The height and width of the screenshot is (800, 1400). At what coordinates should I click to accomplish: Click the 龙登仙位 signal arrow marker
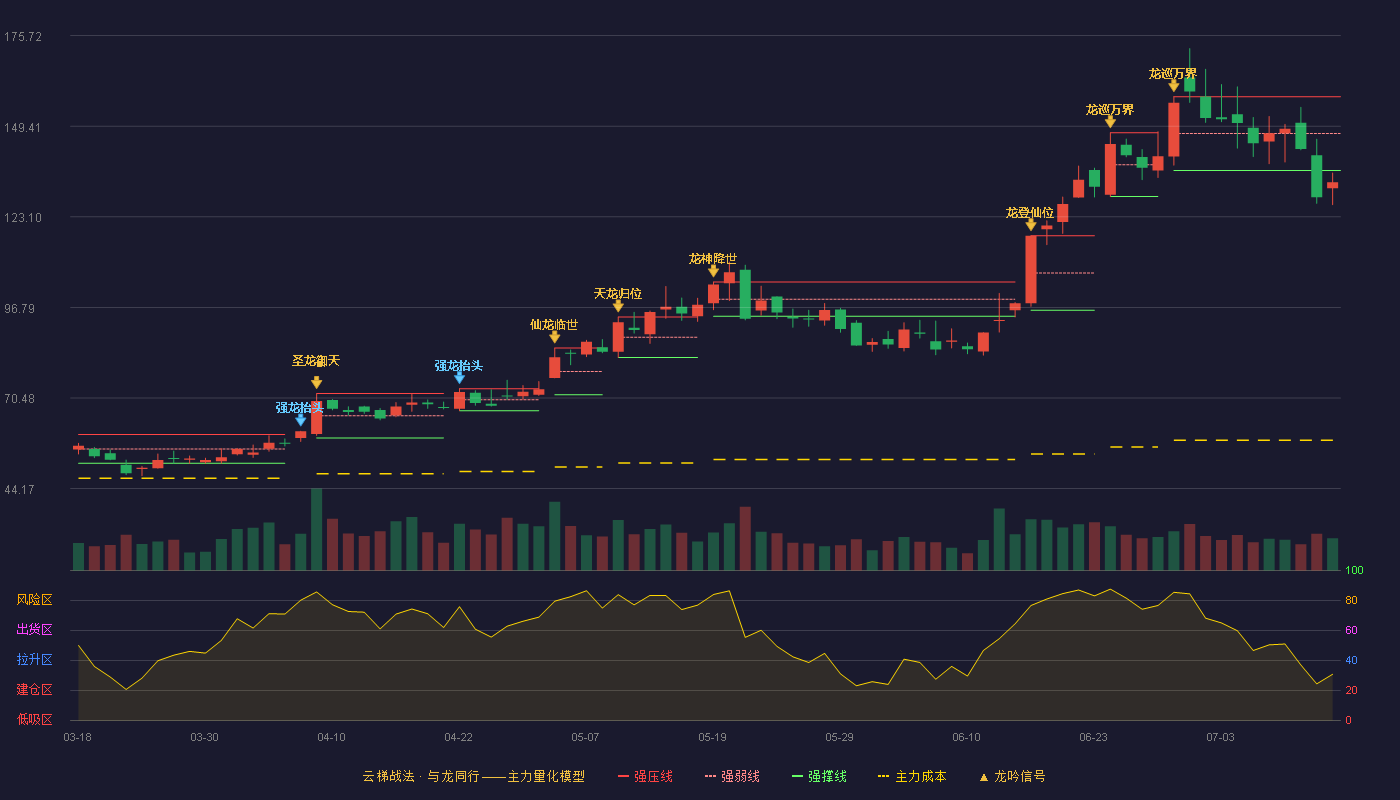(x=1030, y=225)
